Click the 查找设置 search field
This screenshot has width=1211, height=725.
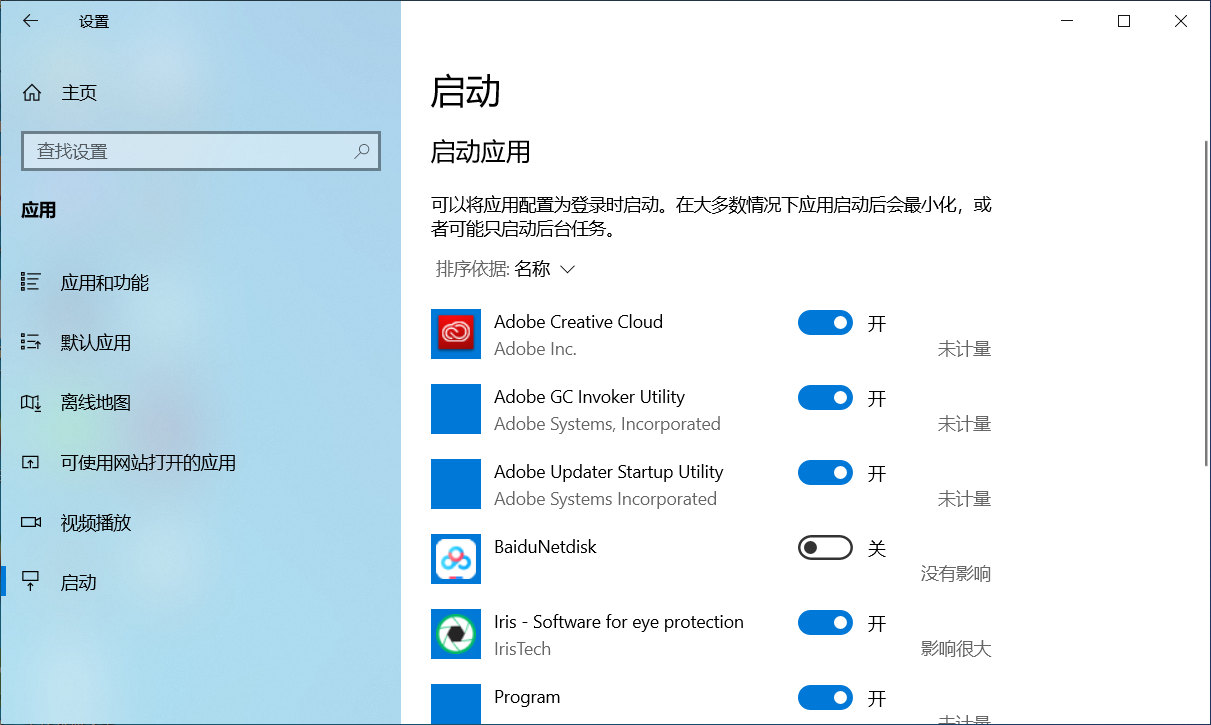tap(201, 151)
